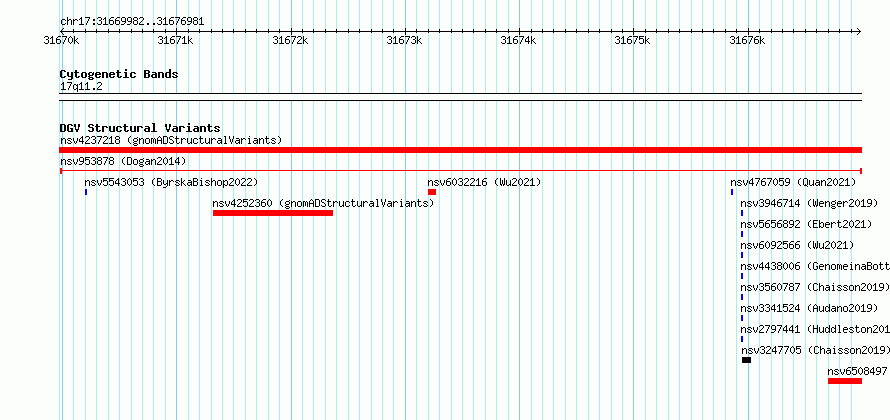
Task: Click the nsv4767059 (Quan2021) label
Action: (x=793, y=182)
